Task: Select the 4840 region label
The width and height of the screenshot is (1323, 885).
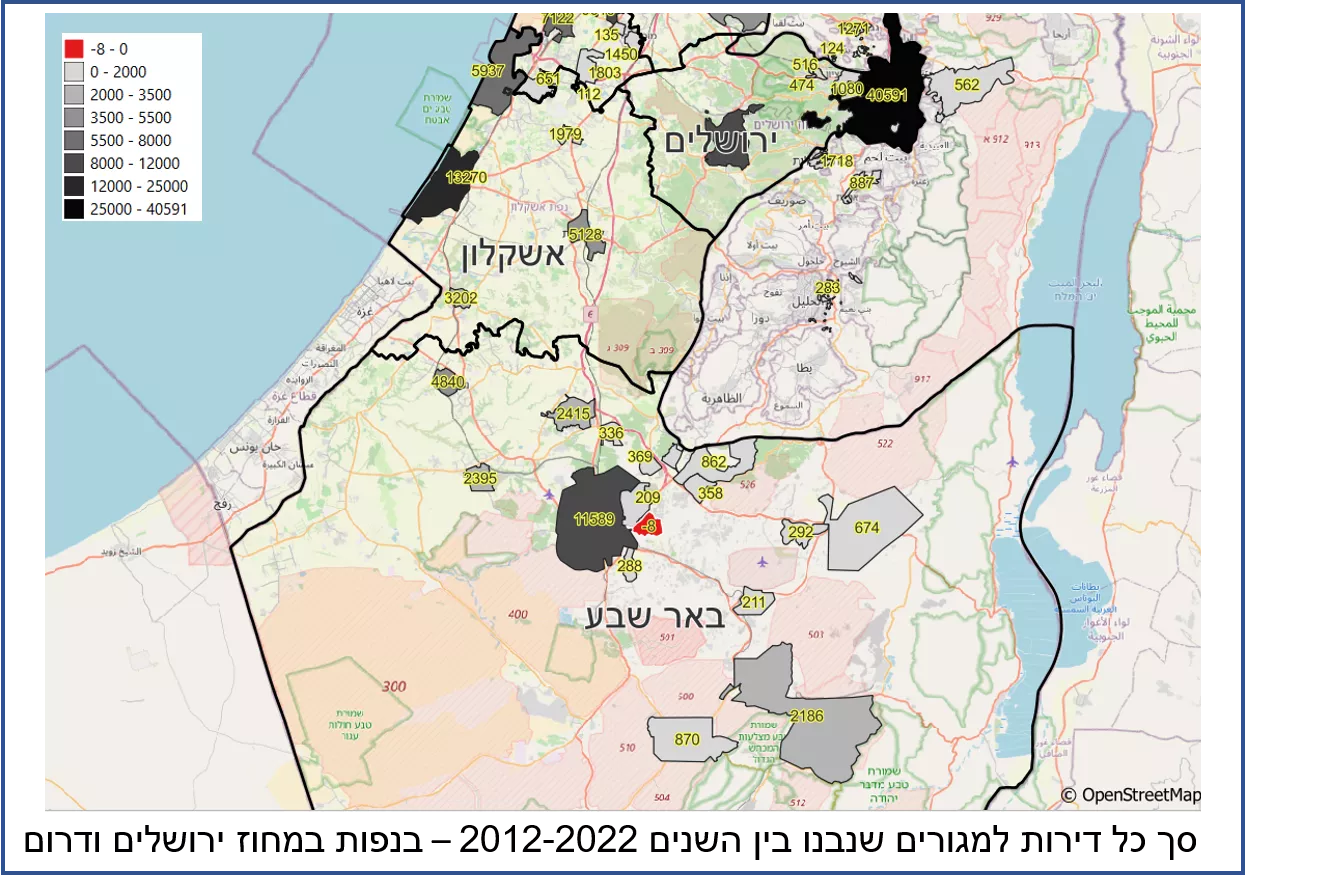Action: click(x=447, y=381)
